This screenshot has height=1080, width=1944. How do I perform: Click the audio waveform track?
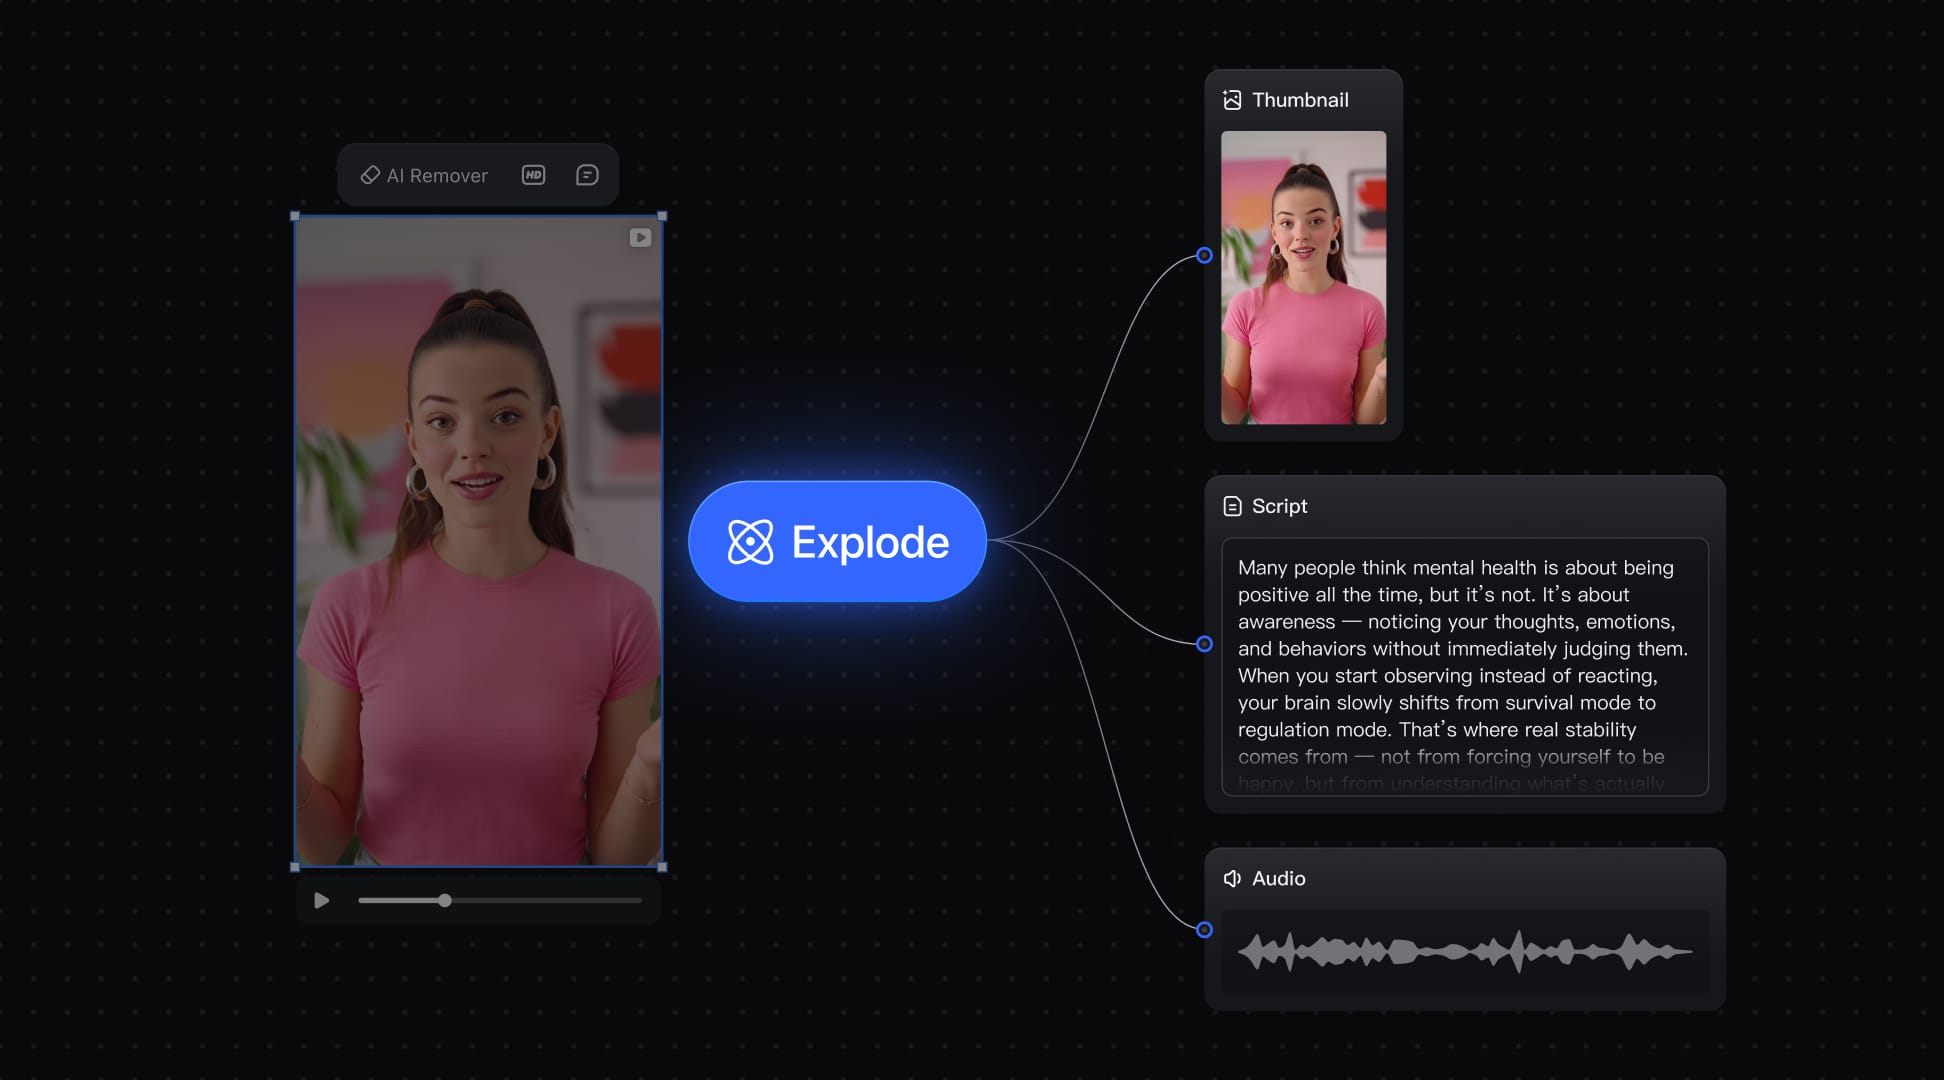click(x=1464, y=951)
